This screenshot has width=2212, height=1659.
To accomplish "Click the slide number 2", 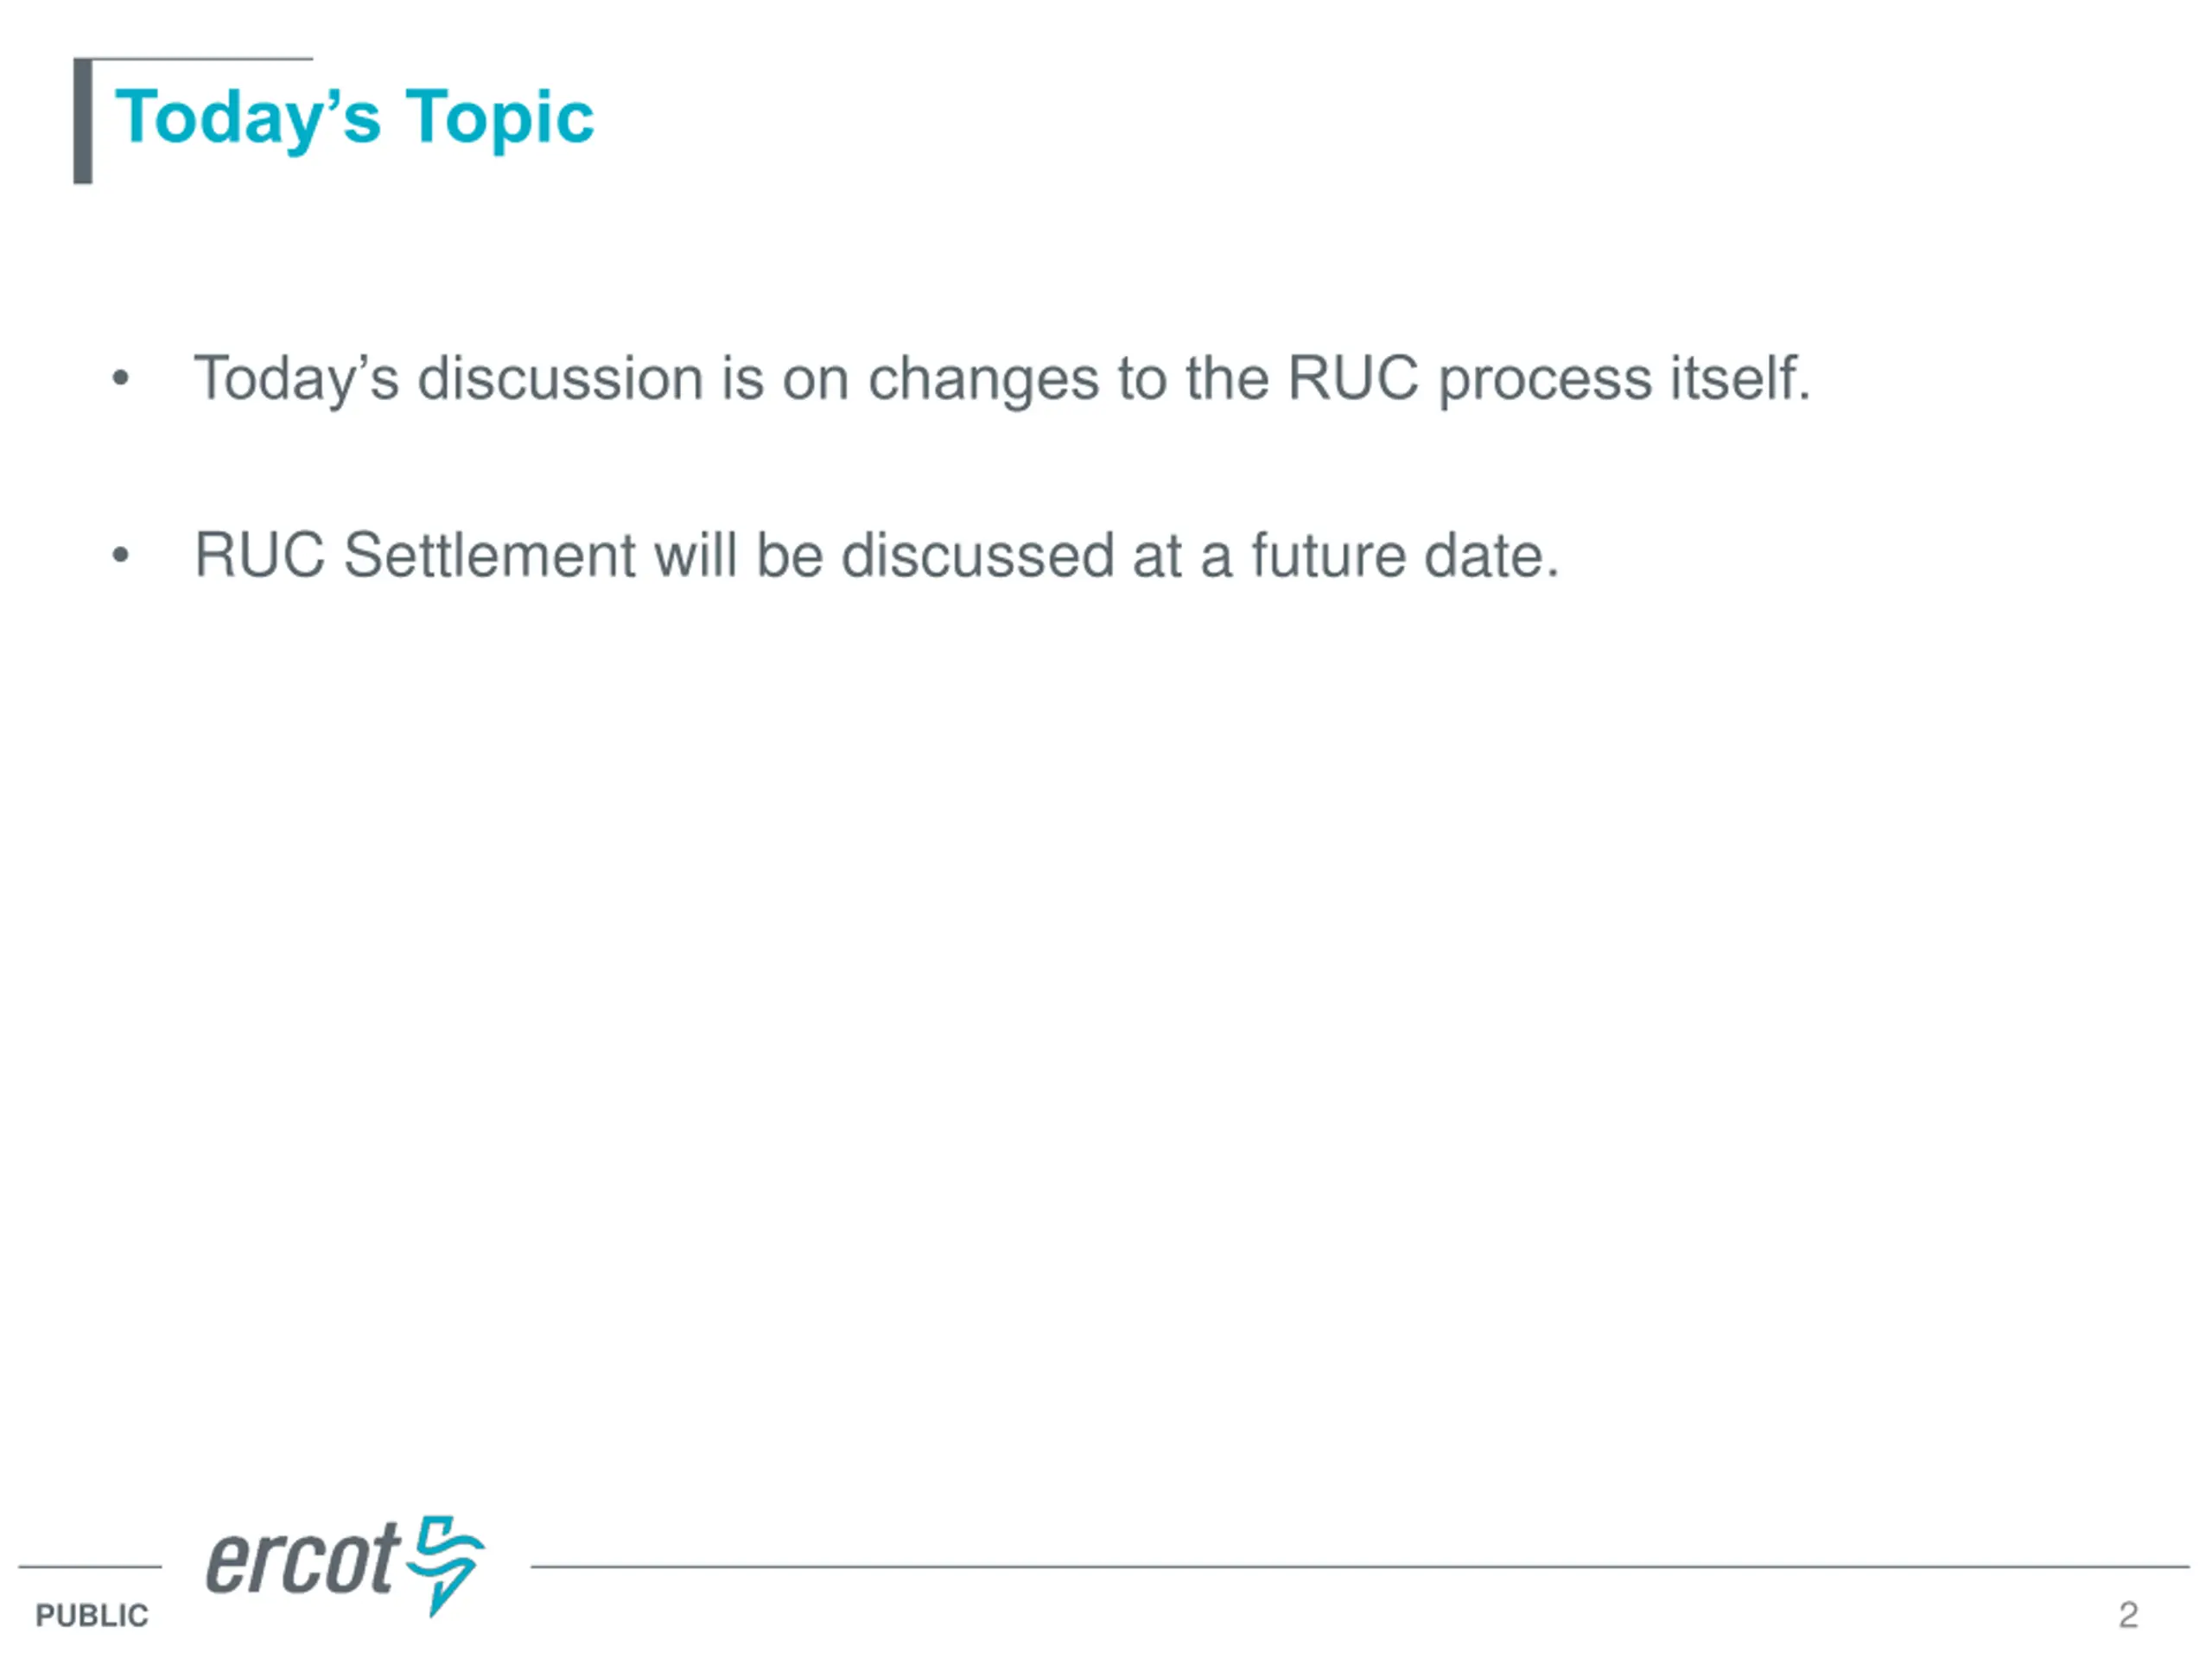I will (2128, 1614).
